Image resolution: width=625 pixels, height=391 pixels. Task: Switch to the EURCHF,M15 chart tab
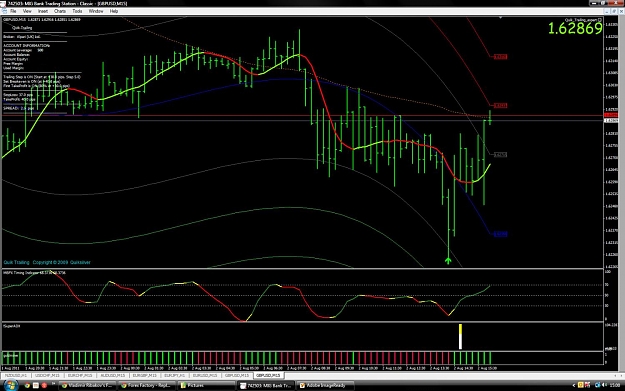coord(80,375)
